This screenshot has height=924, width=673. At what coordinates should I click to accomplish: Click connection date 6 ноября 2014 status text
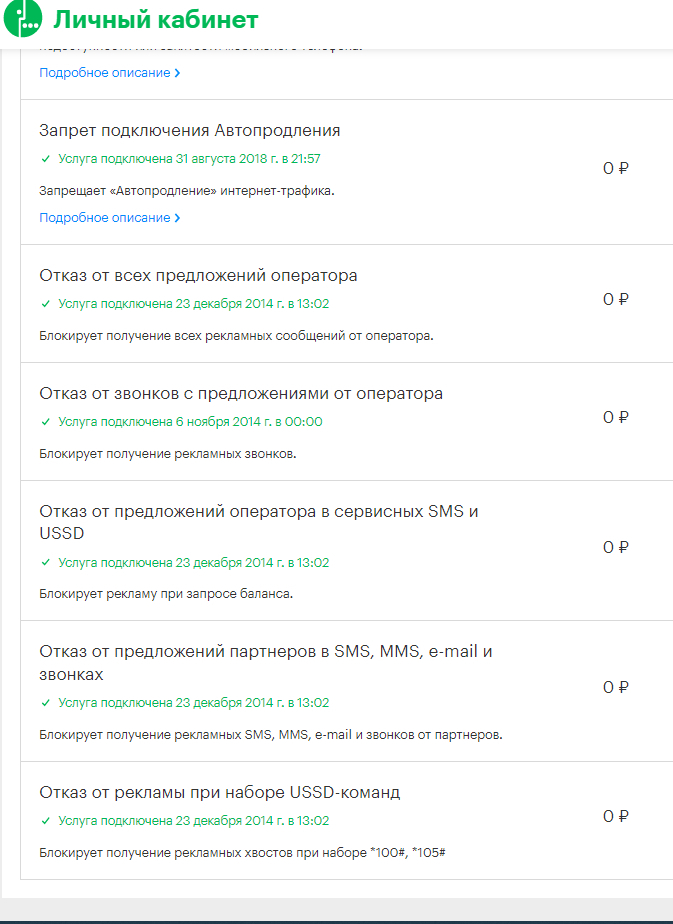click(190, 422)
